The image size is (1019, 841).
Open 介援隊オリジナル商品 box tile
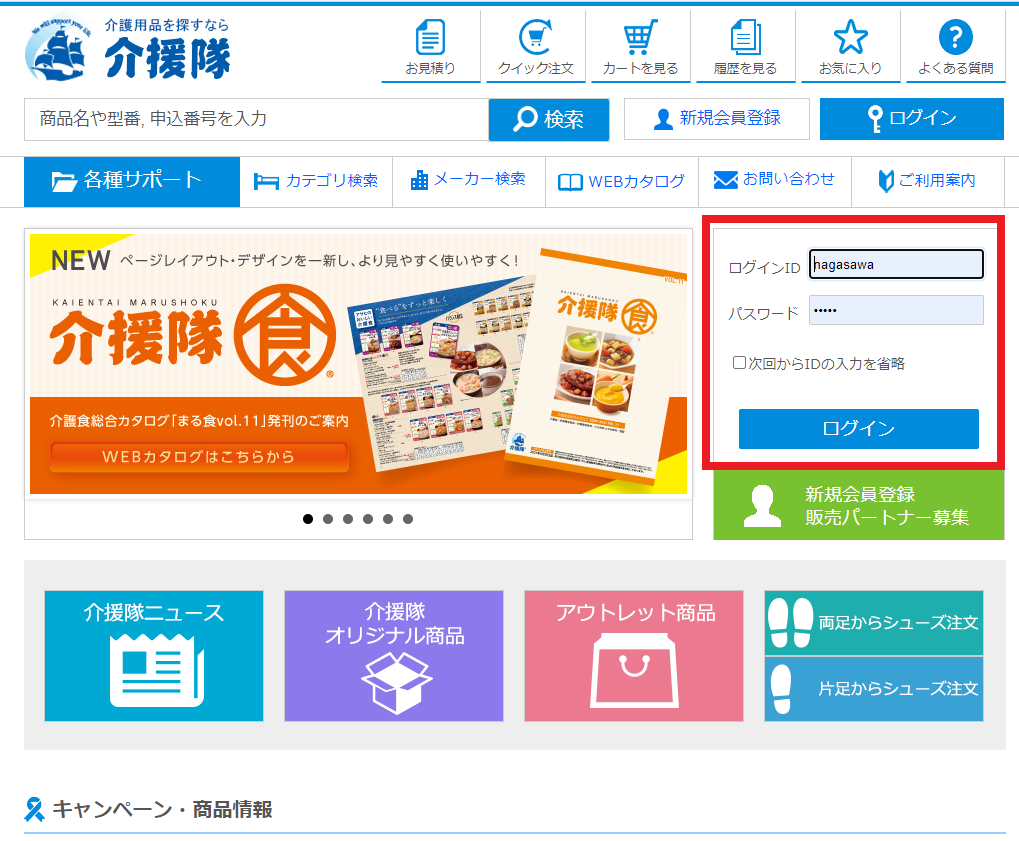pos(394,655)
